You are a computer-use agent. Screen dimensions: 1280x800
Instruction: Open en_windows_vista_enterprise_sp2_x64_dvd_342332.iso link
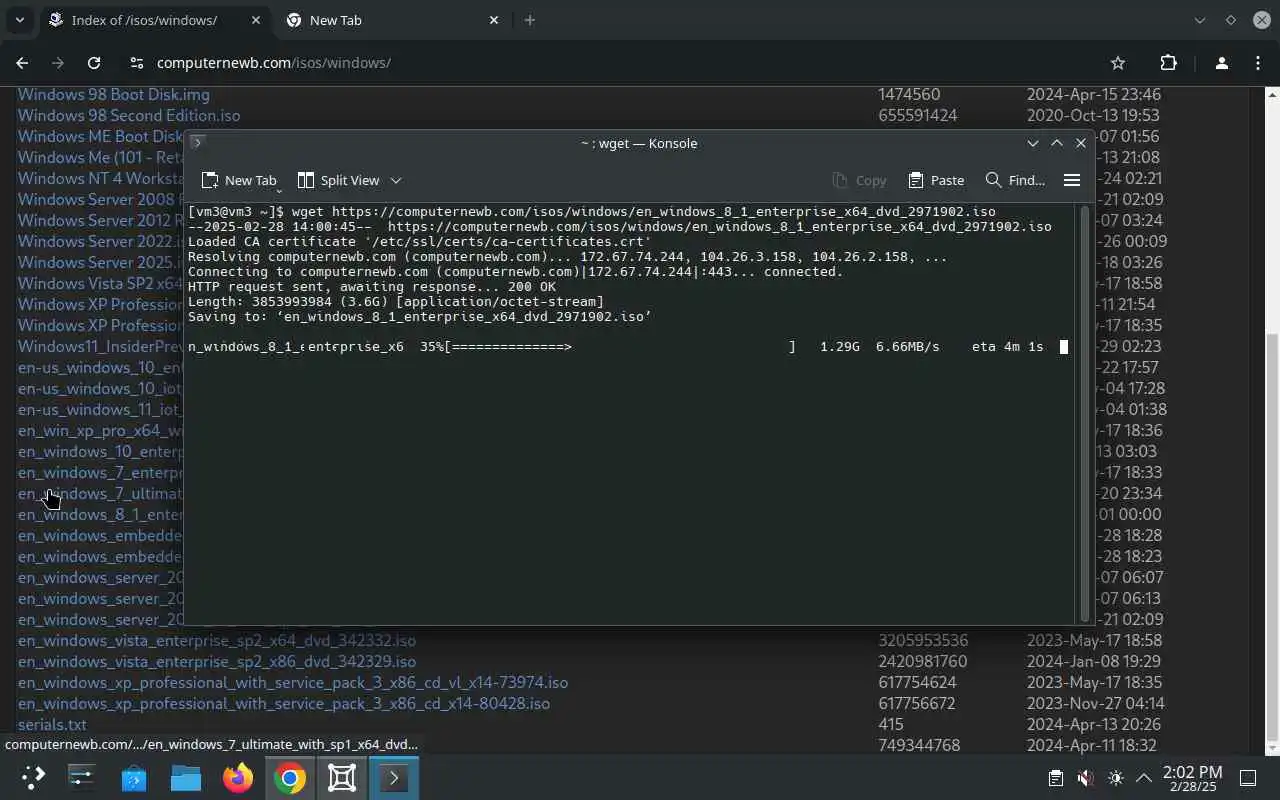click(217, 640)
